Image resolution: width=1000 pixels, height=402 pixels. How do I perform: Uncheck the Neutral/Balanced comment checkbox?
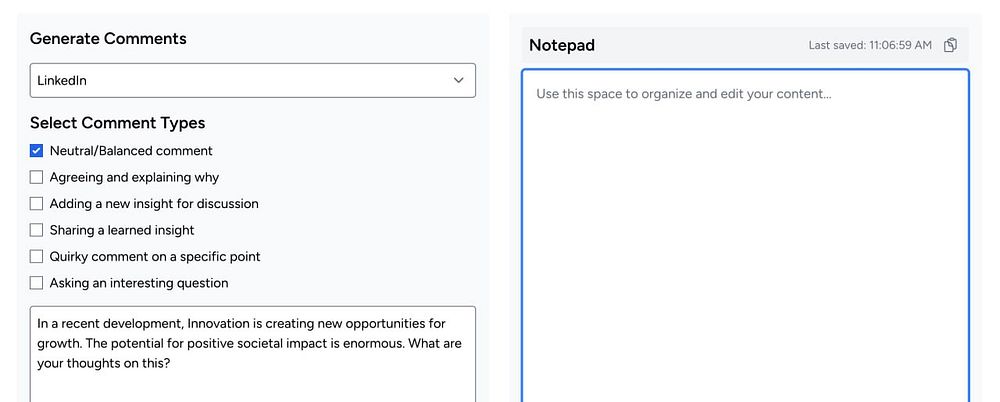[37, 151]
